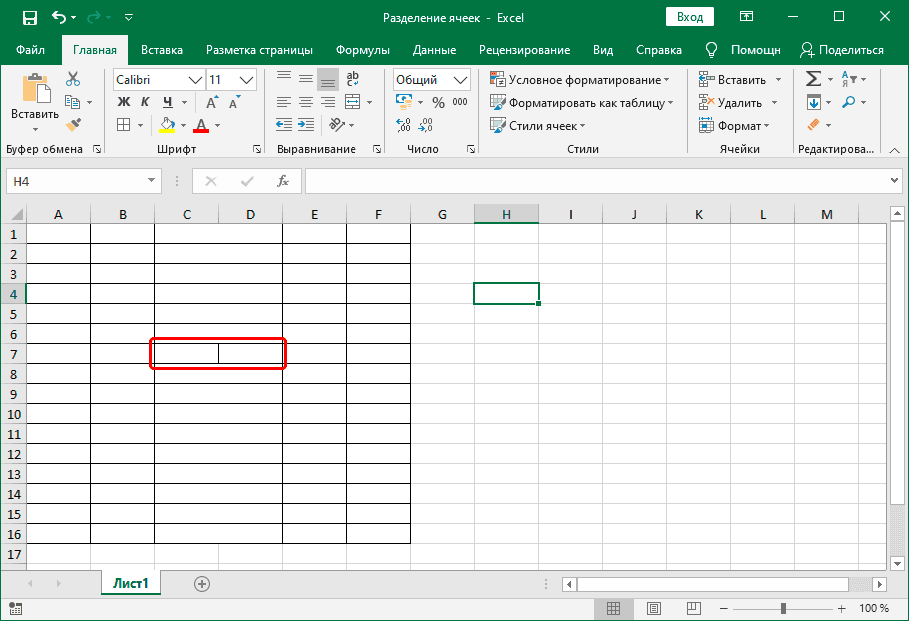Toggle italic formatting (К)
This screenshot has height=621, width=909.
(143, 101)
